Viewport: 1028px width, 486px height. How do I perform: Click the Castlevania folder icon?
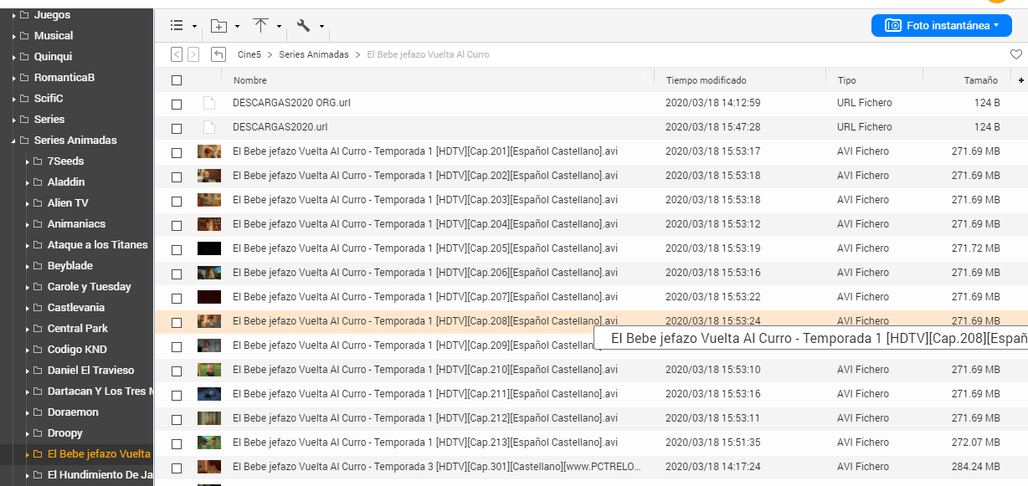click(x=37, y=308)
